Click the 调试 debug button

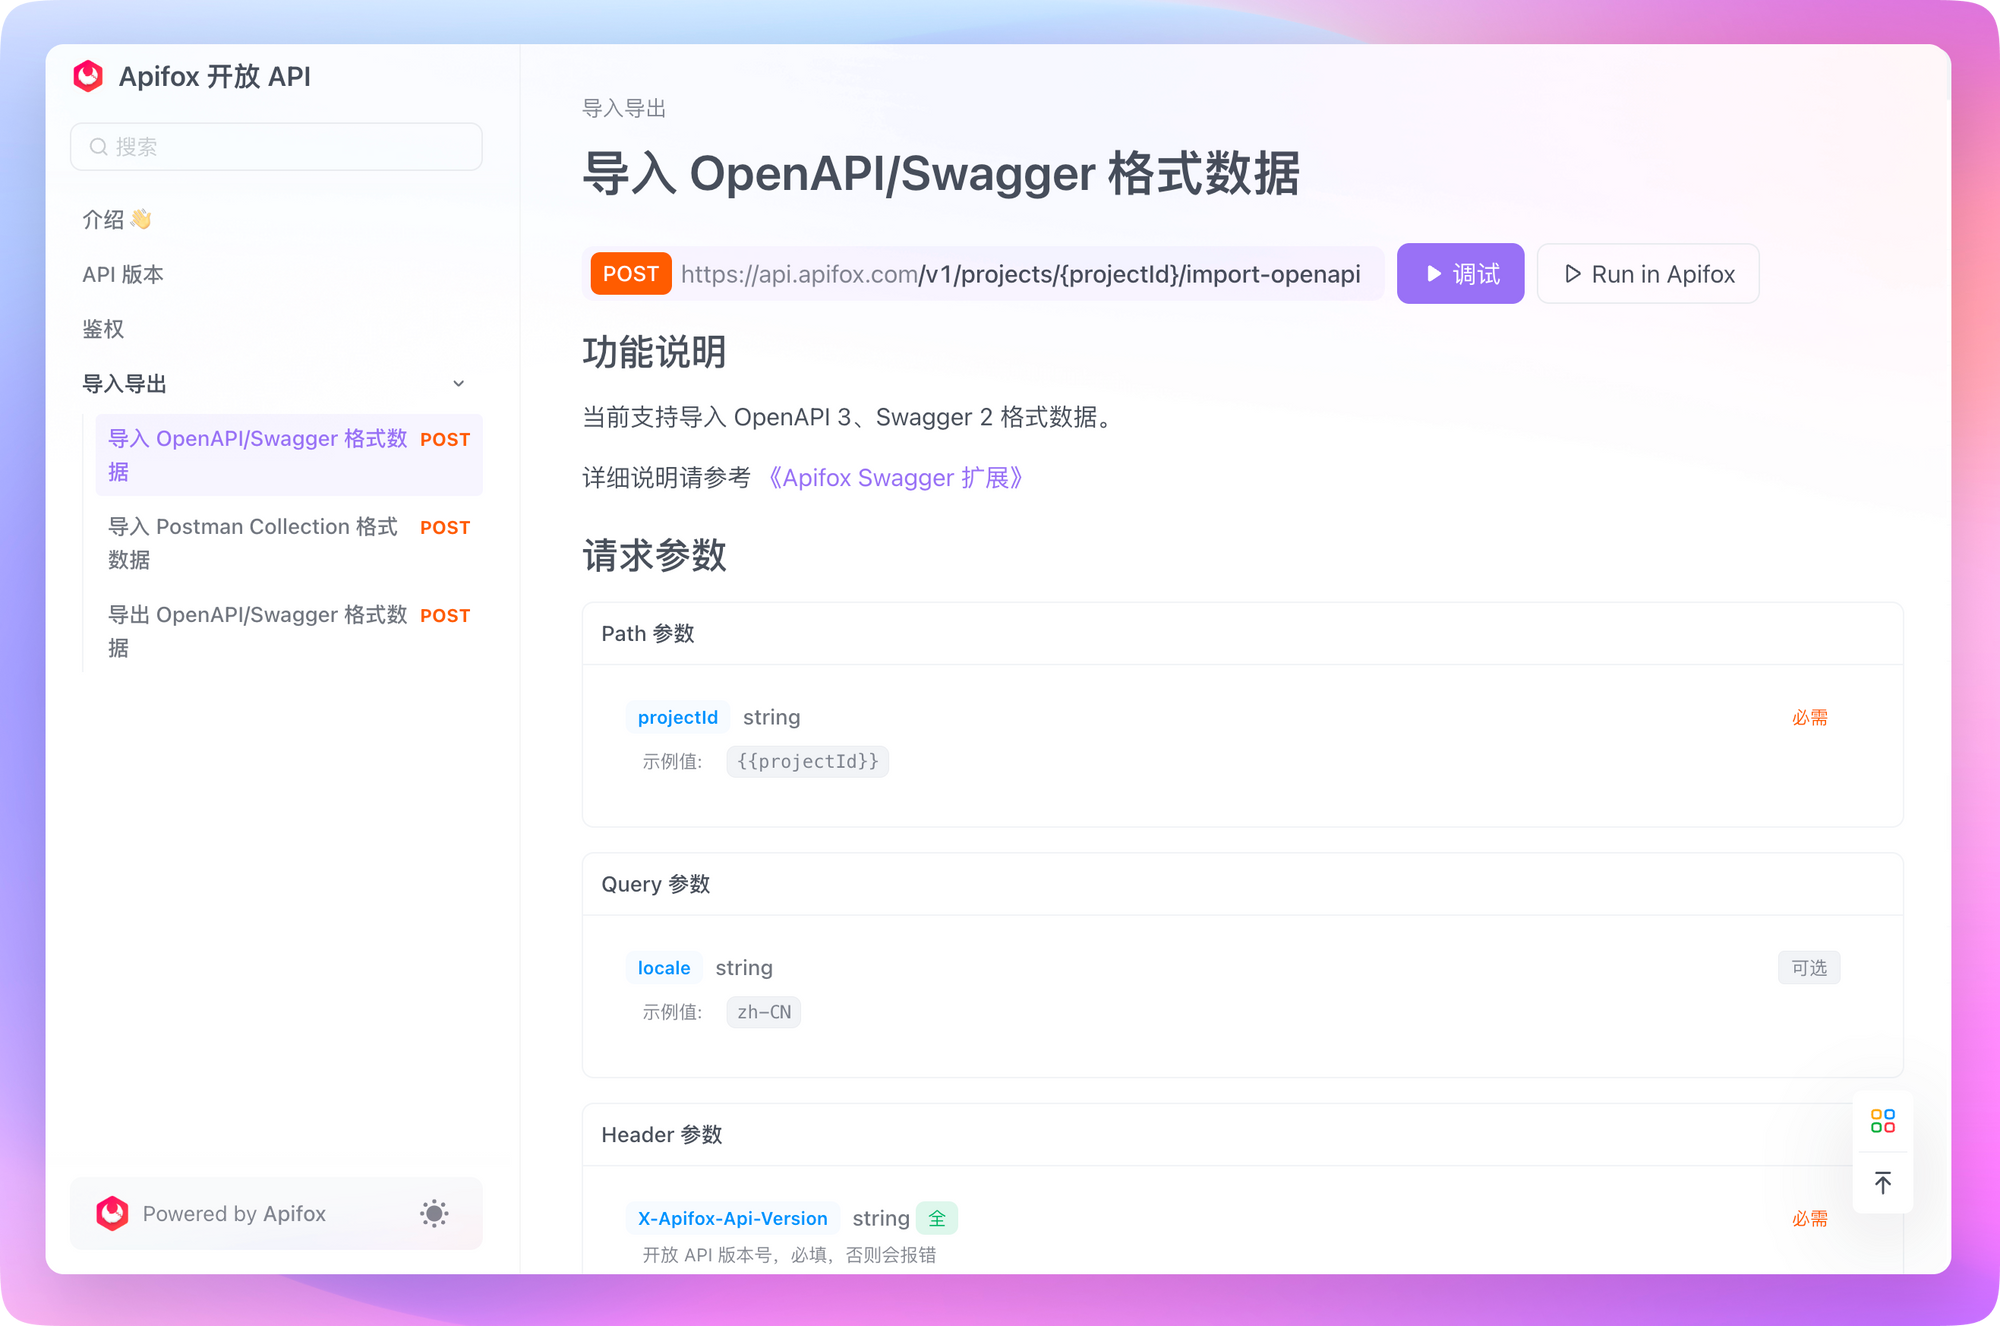1460,274
